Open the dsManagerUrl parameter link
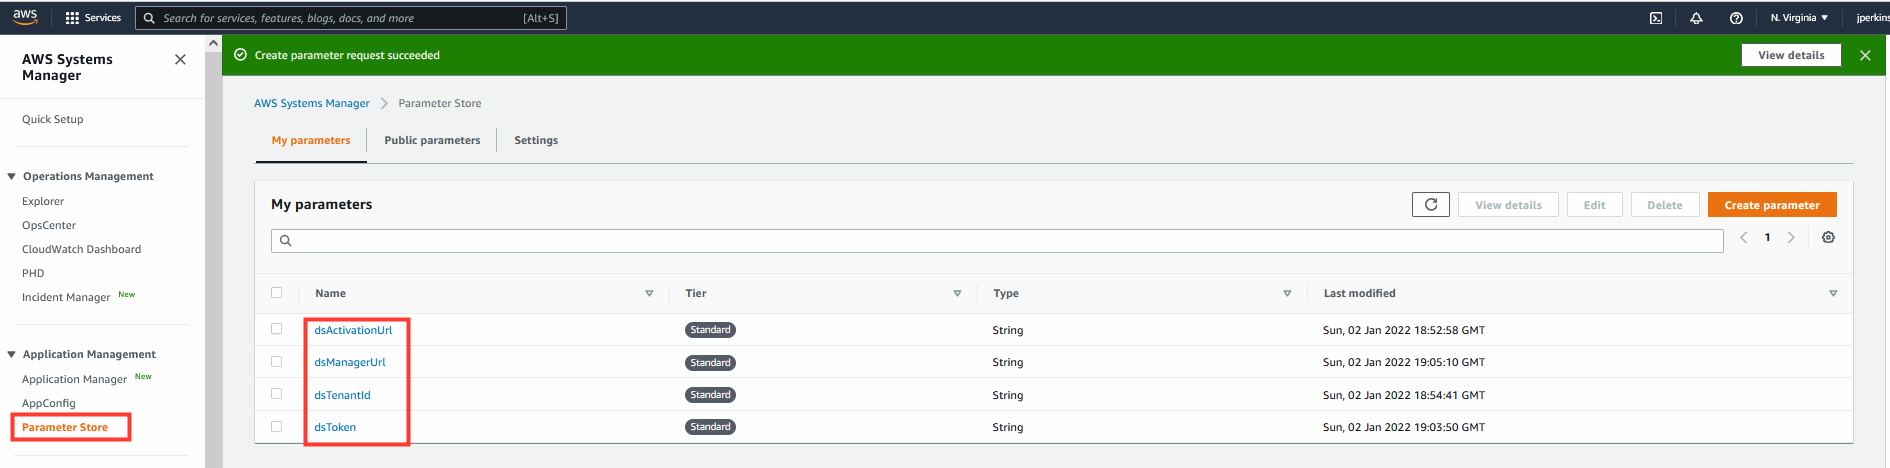This screenshot has height=468, width=1890. pos(350,363)
